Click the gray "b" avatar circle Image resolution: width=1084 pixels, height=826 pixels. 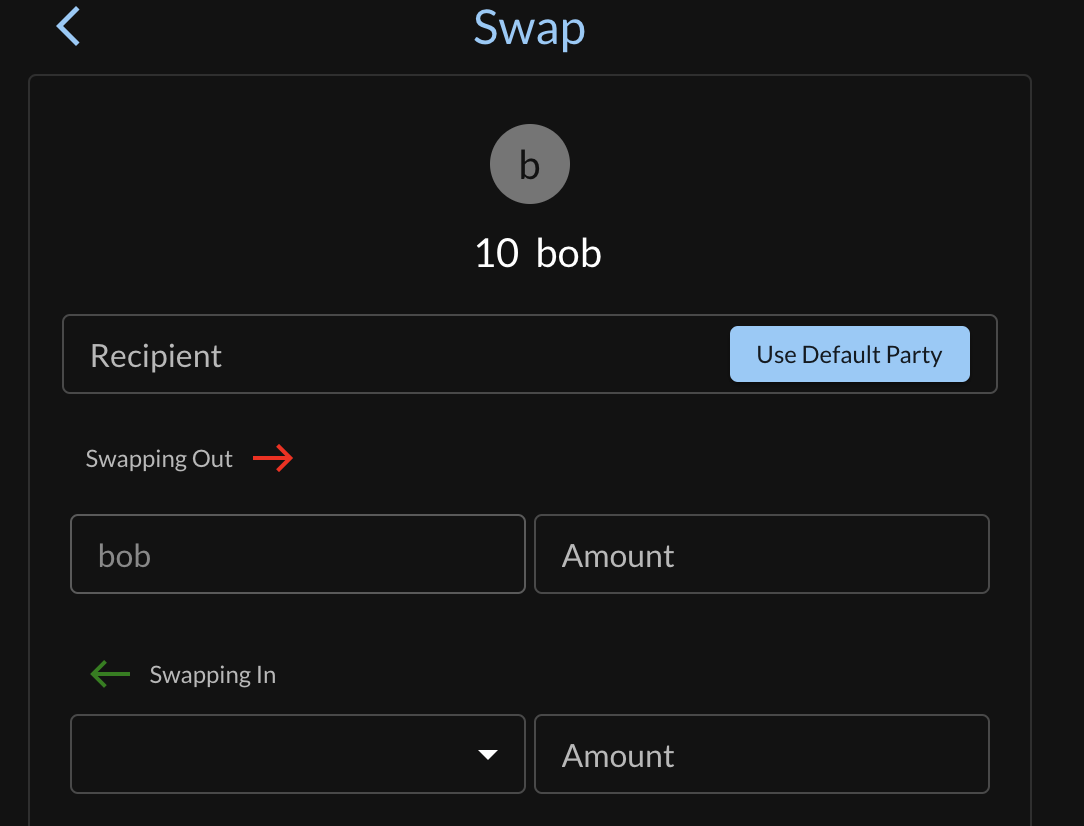(x=530, y=165)
